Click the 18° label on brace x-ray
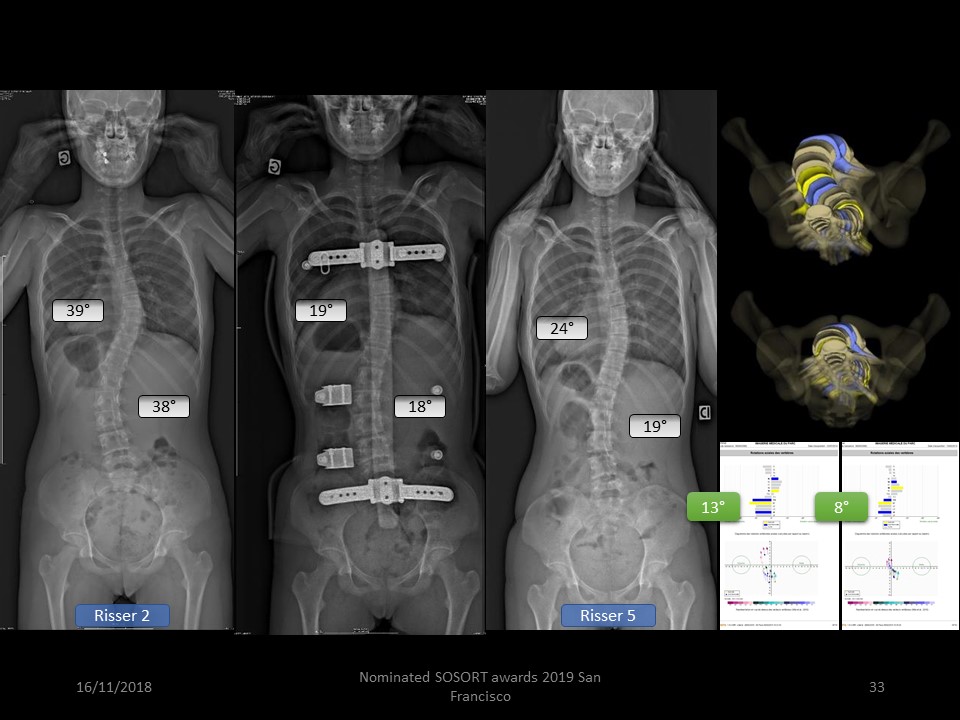Image resolution: width=960 pixels, height=720 pixels. pyautogui.click(x=420, y=407)
